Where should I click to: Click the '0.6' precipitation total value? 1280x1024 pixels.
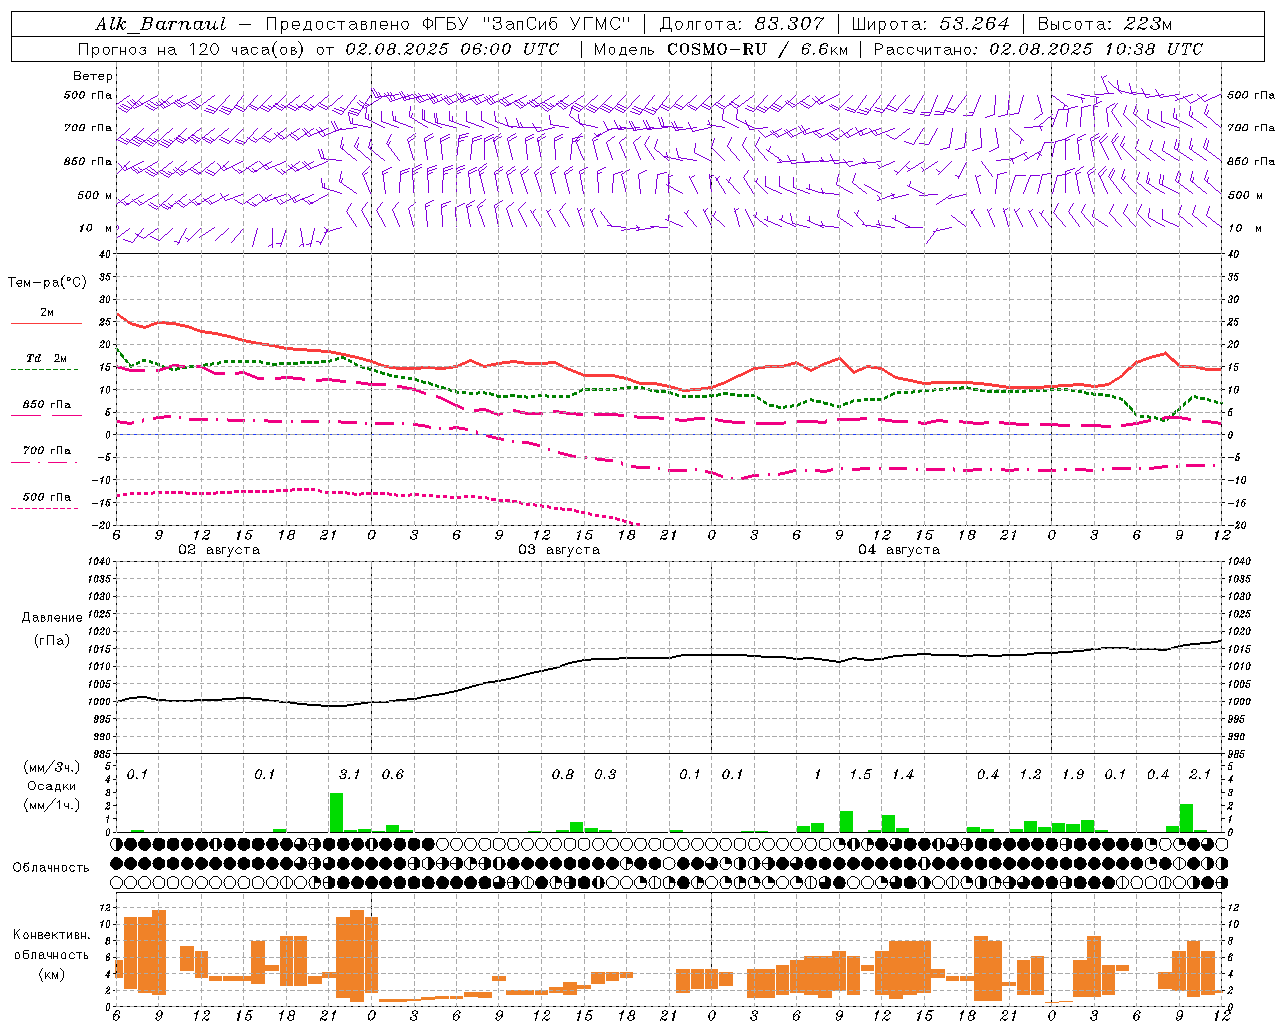tap(393, 775)
